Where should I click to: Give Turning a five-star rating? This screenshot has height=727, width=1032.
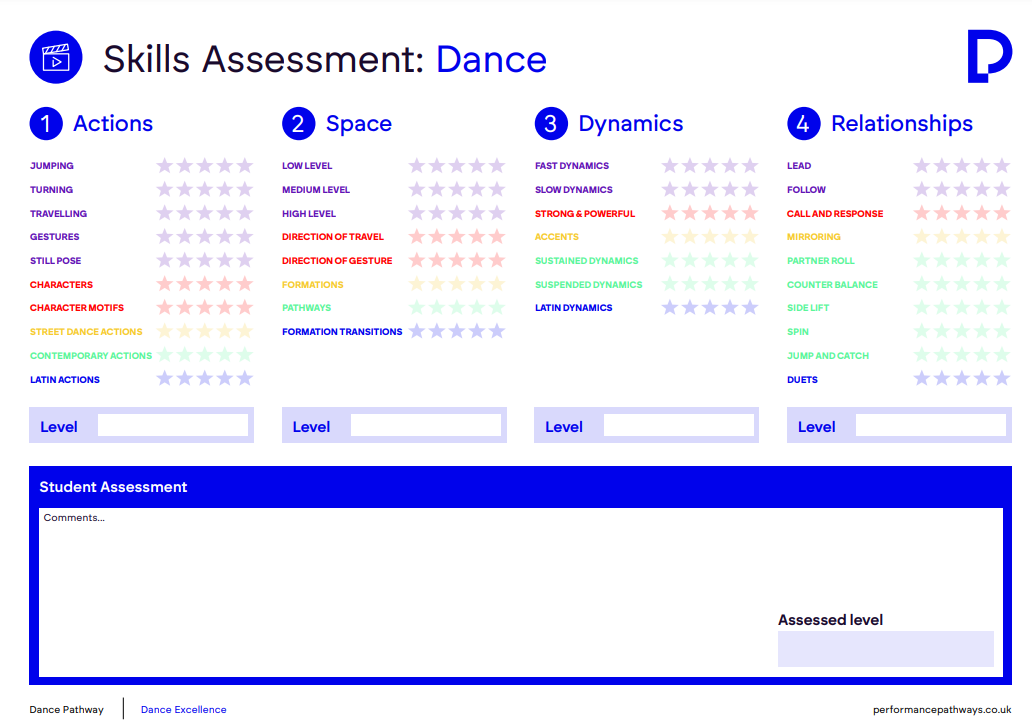(x=245, y=189)
